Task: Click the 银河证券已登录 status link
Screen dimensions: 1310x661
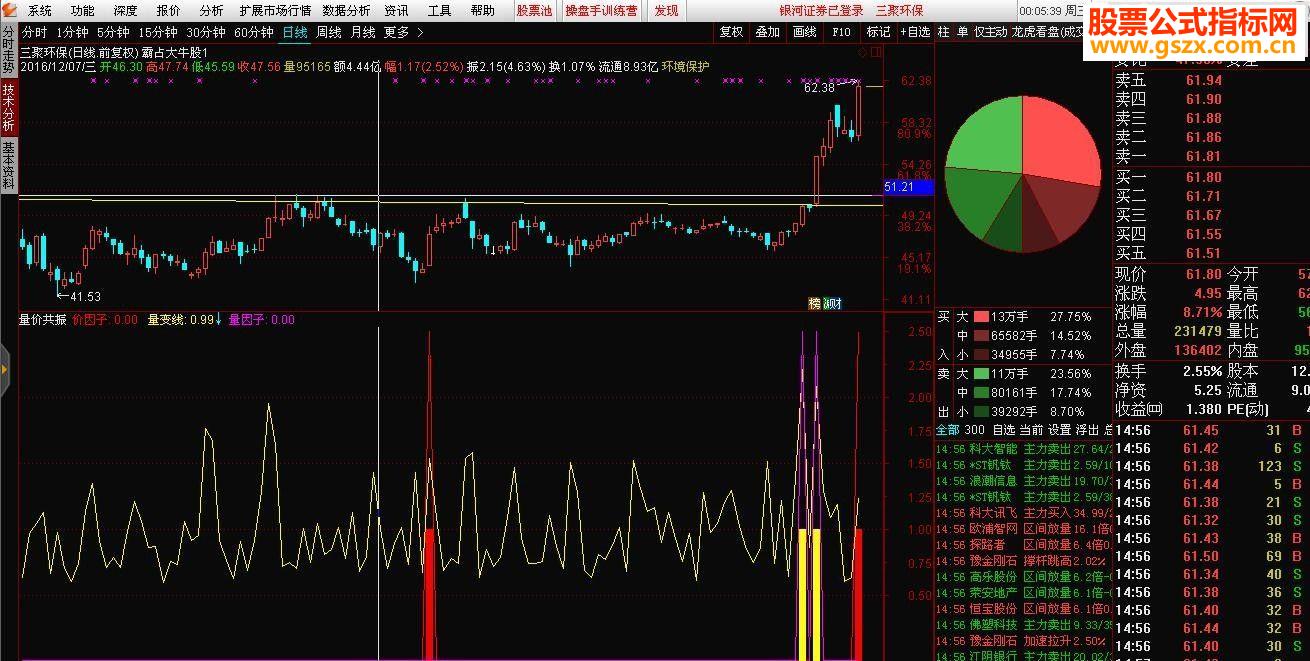Action: click(x=821, y=11)
